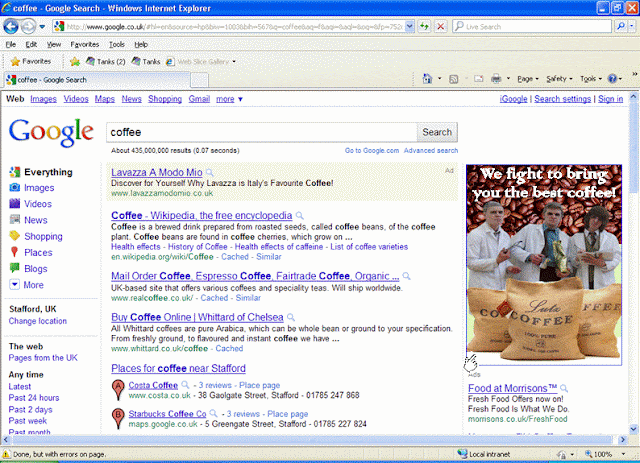Click the Google Search button
Viewport: 640px width, 463px height.
tap(437, 132)
